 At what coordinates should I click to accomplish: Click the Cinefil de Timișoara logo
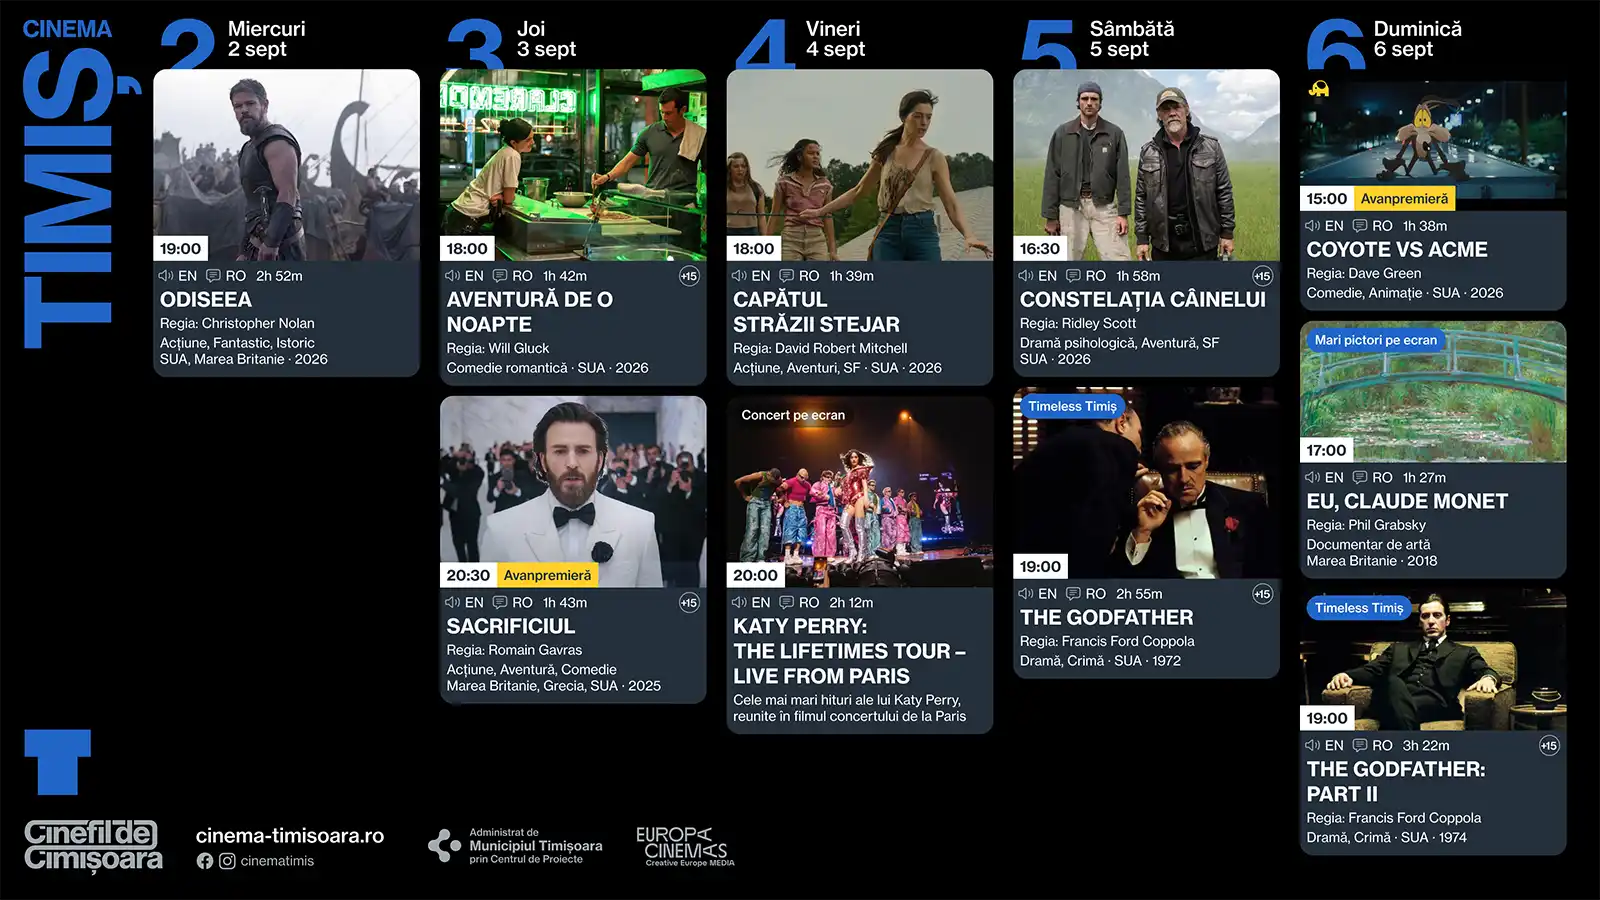coord(93,847)
